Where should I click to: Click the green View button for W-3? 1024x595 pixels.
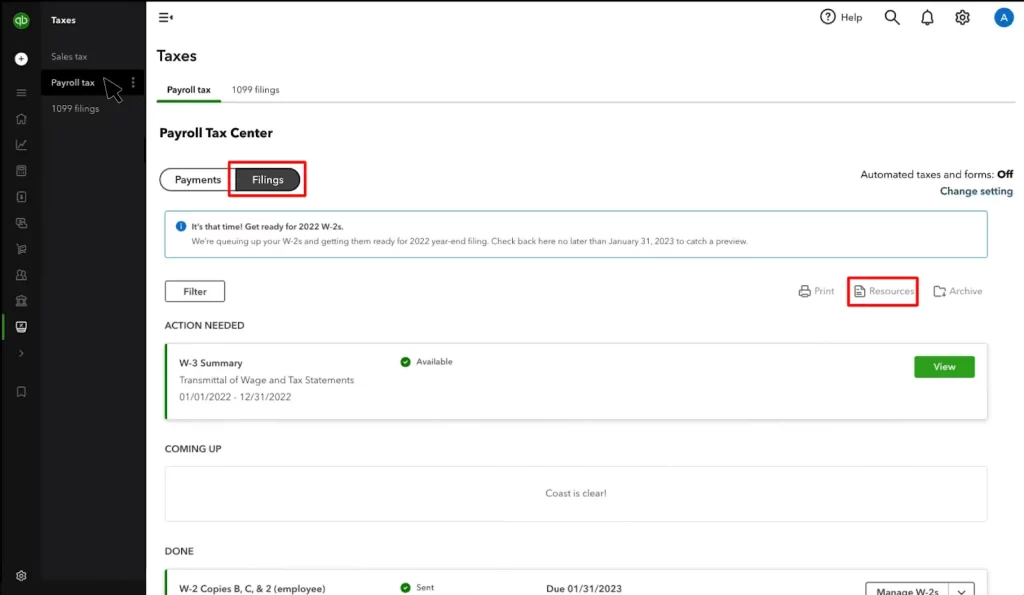coord(944,367)
